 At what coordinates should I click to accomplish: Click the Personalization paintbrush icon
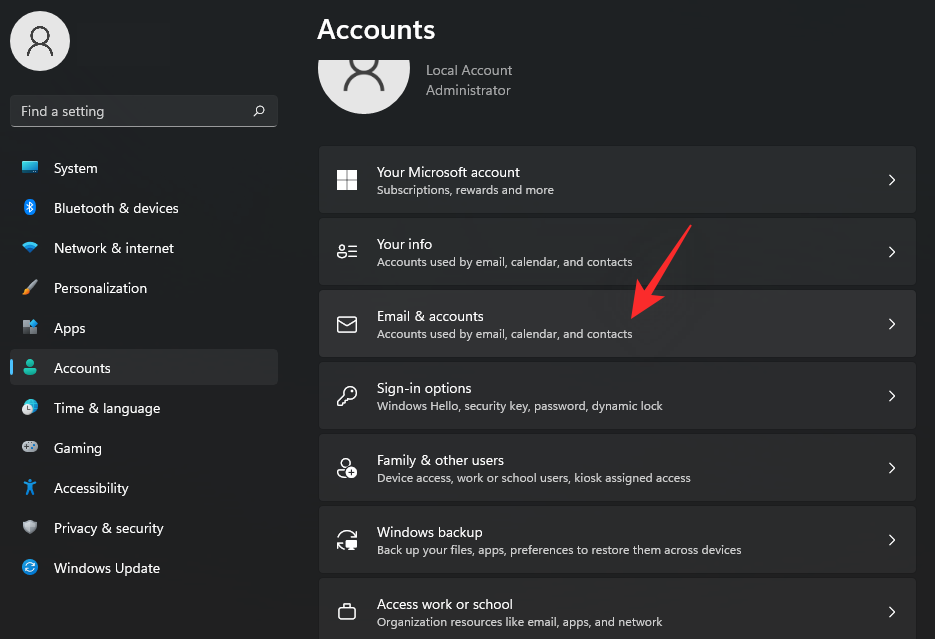point(30,288)
